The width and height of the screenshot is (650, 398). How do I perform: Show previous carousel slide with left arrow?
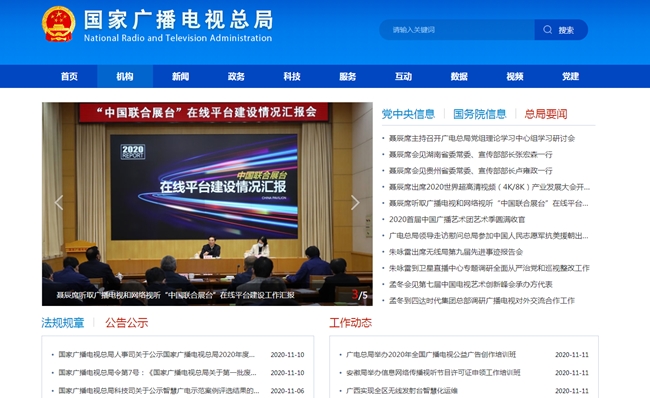pos(59,202)
